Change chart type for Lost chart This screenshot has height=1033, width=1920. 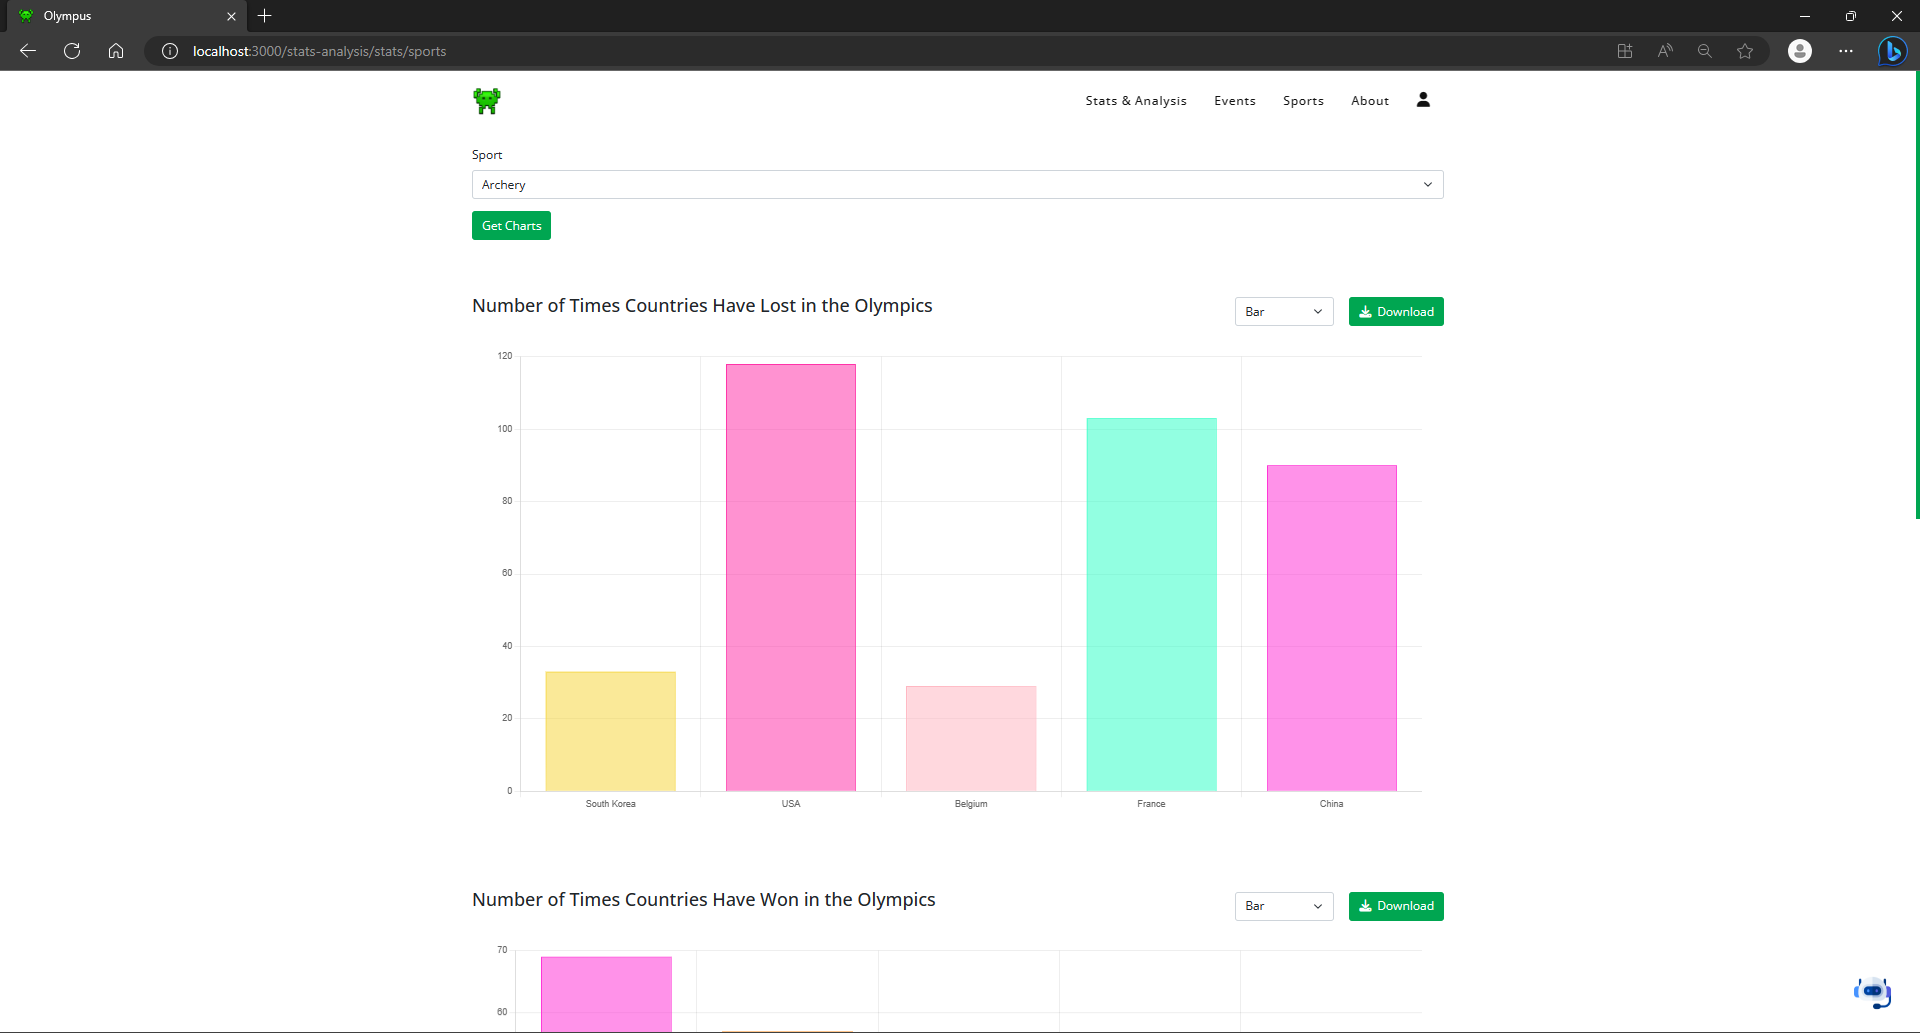tap(1284, 312)
